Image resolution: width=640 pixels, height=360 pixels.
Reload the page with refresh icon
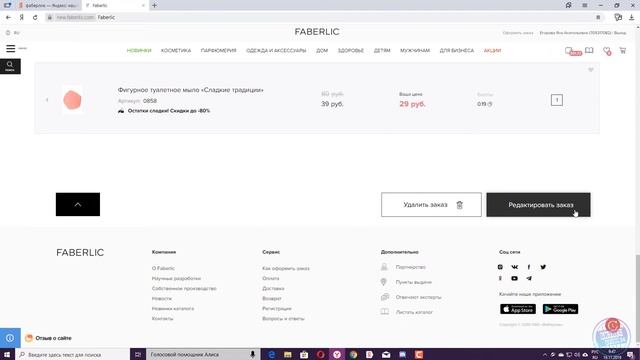(35, 18)
